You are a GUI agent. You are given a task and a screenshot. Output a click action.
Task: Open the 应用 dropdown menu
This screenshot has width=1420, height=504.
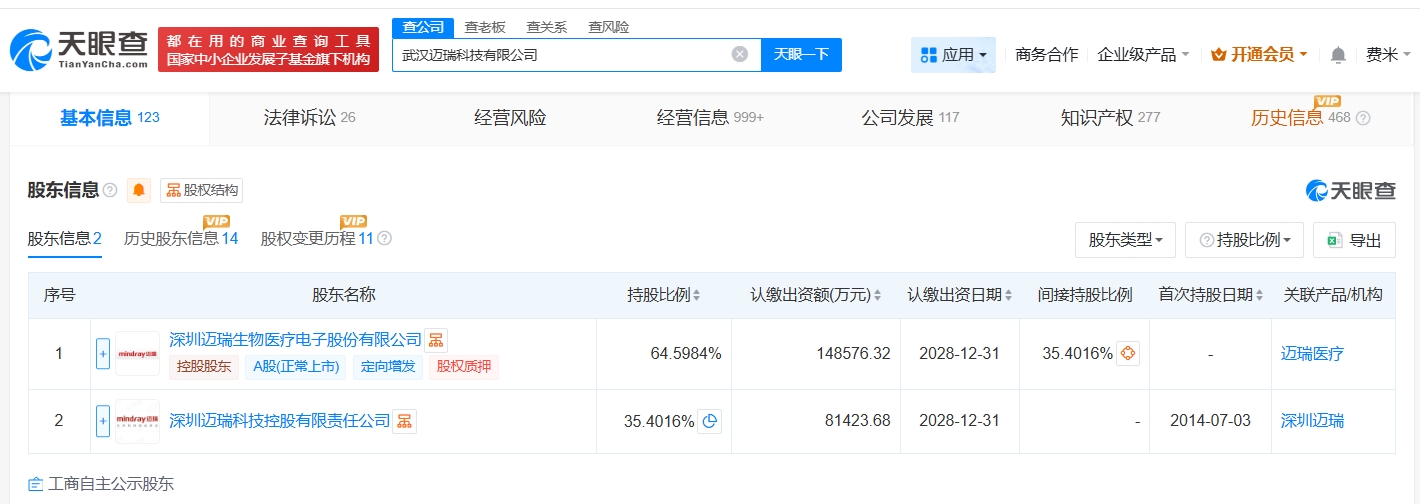coord(953,55)
